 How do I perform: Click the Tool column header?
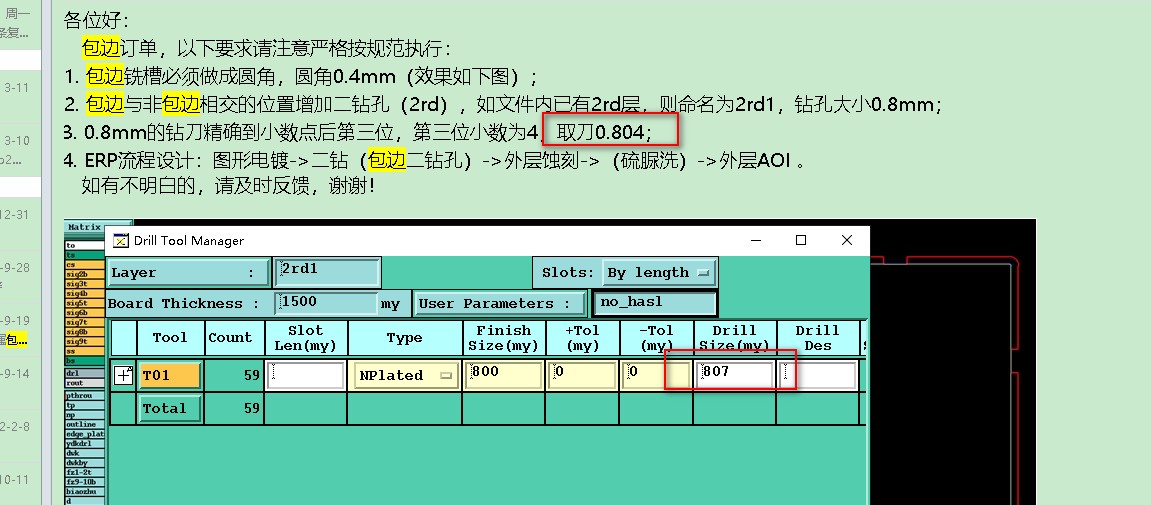170,338
